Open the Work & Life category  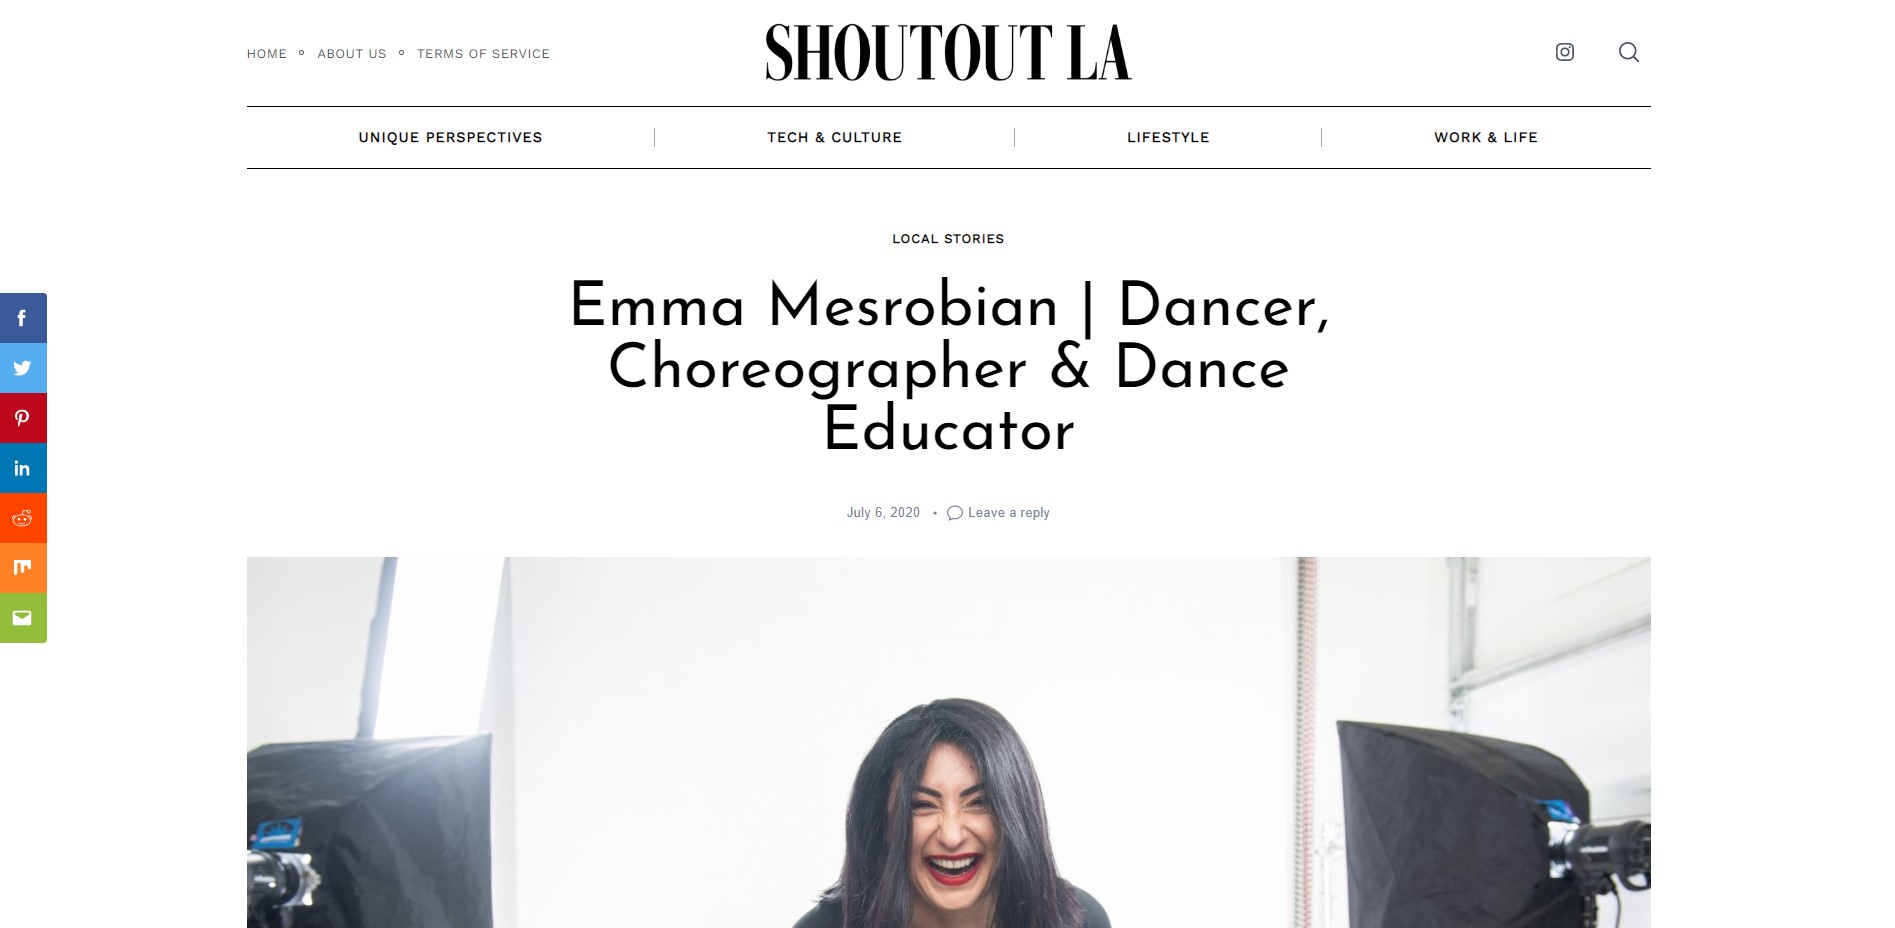pos(1486,137)
